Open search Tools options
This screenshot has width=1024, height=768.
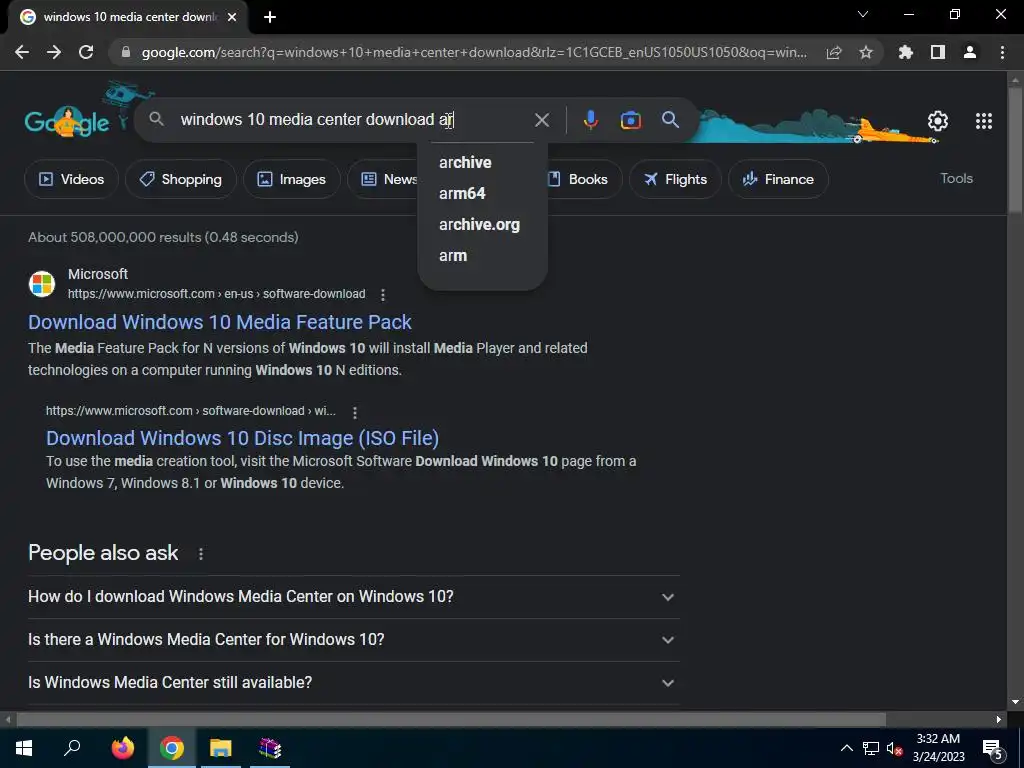coord(956,178)
